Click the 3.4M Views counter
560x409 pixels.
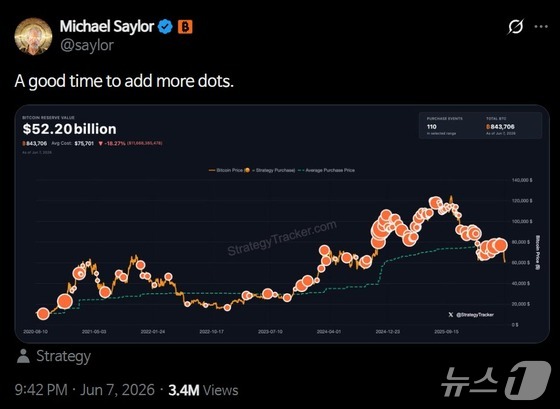pyautogui.click(x=203, y=390)
